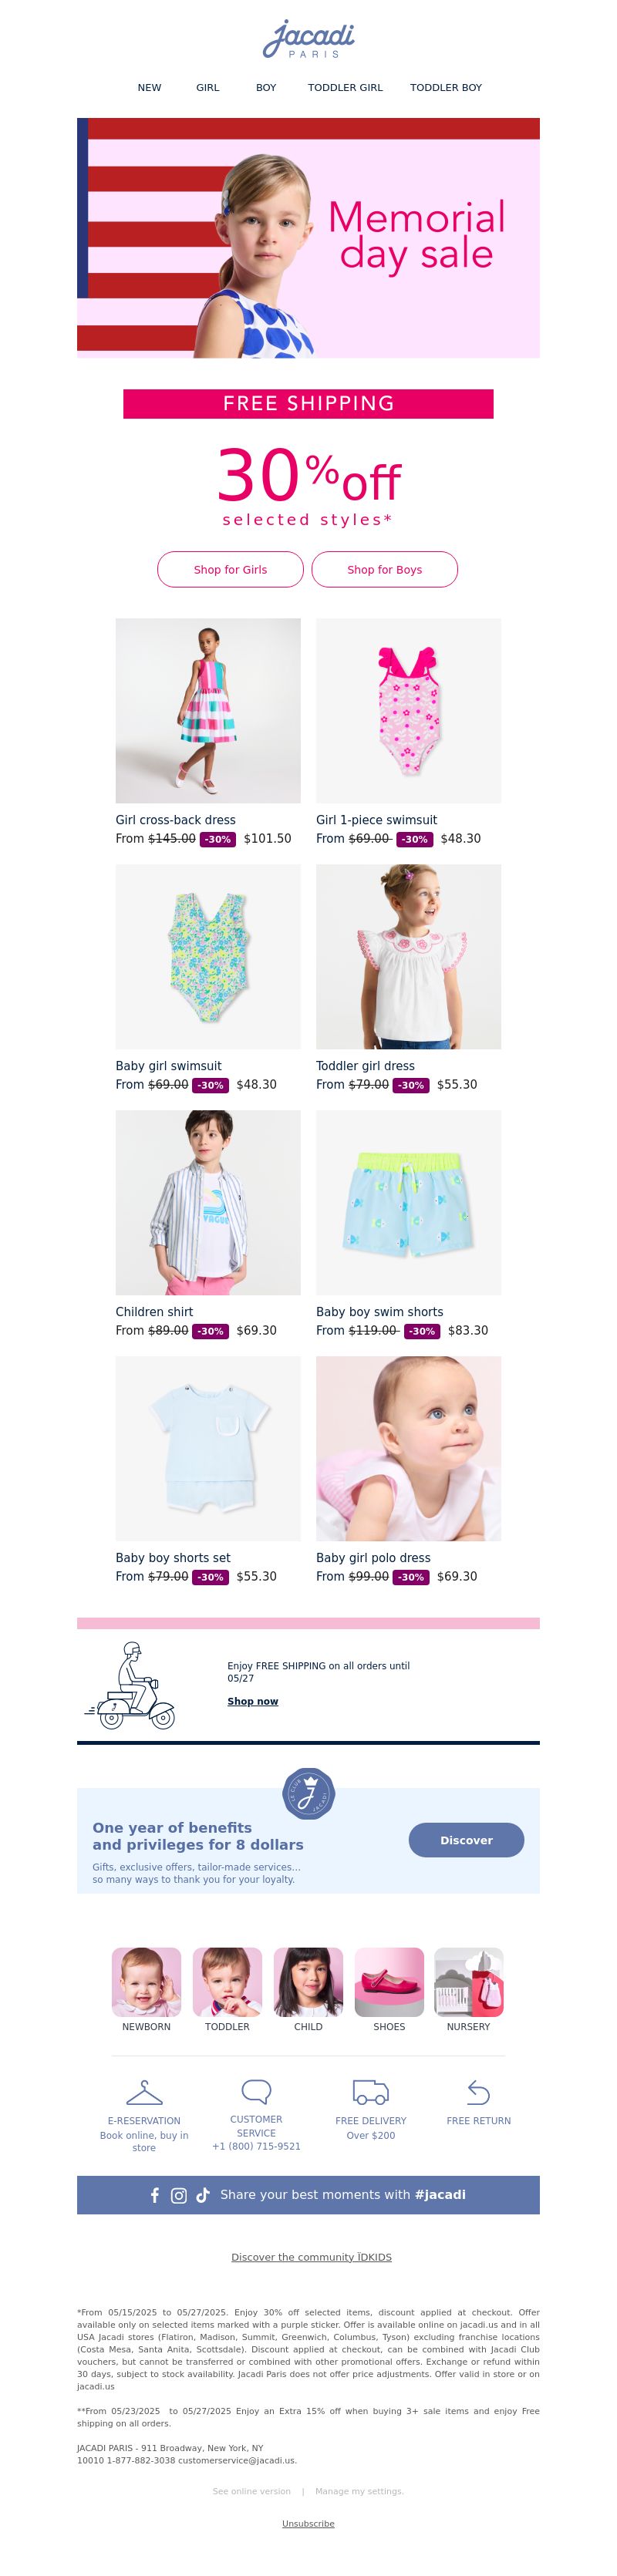Follow the Shop now link
Viewport: 617px width, 2576px height.
253,1701
